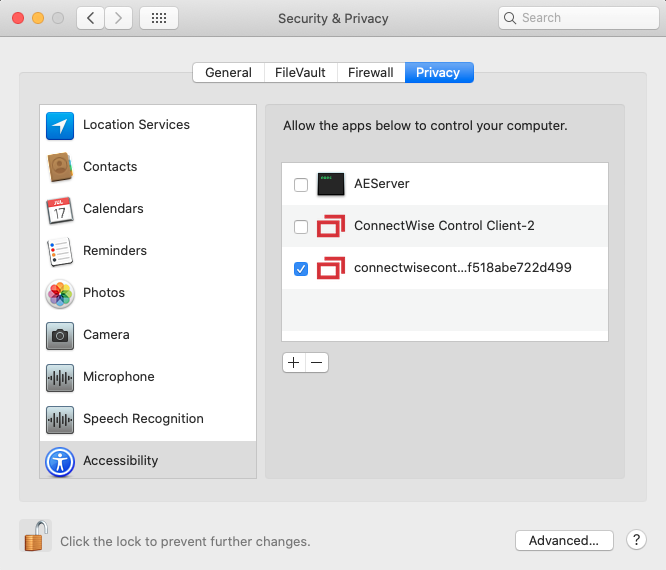
Task: Add an app with the plus button
Action: coord(293,362)
